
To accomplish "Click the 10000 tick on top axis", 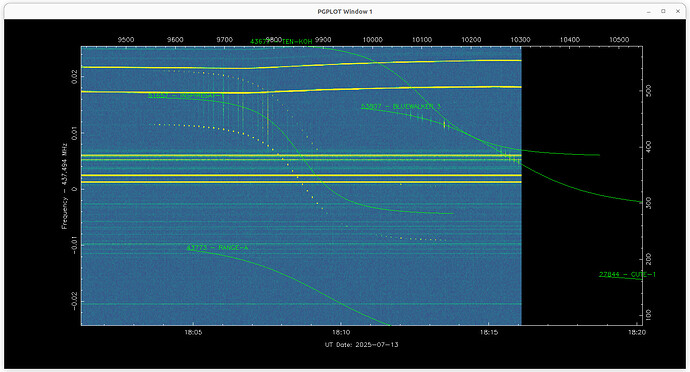I will pos(372,40).
